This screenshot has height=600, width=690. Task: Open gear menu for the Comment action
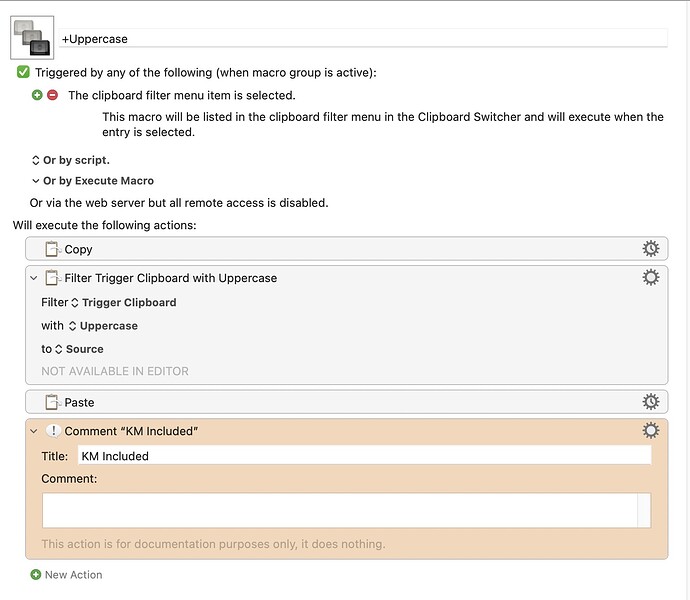650,430
